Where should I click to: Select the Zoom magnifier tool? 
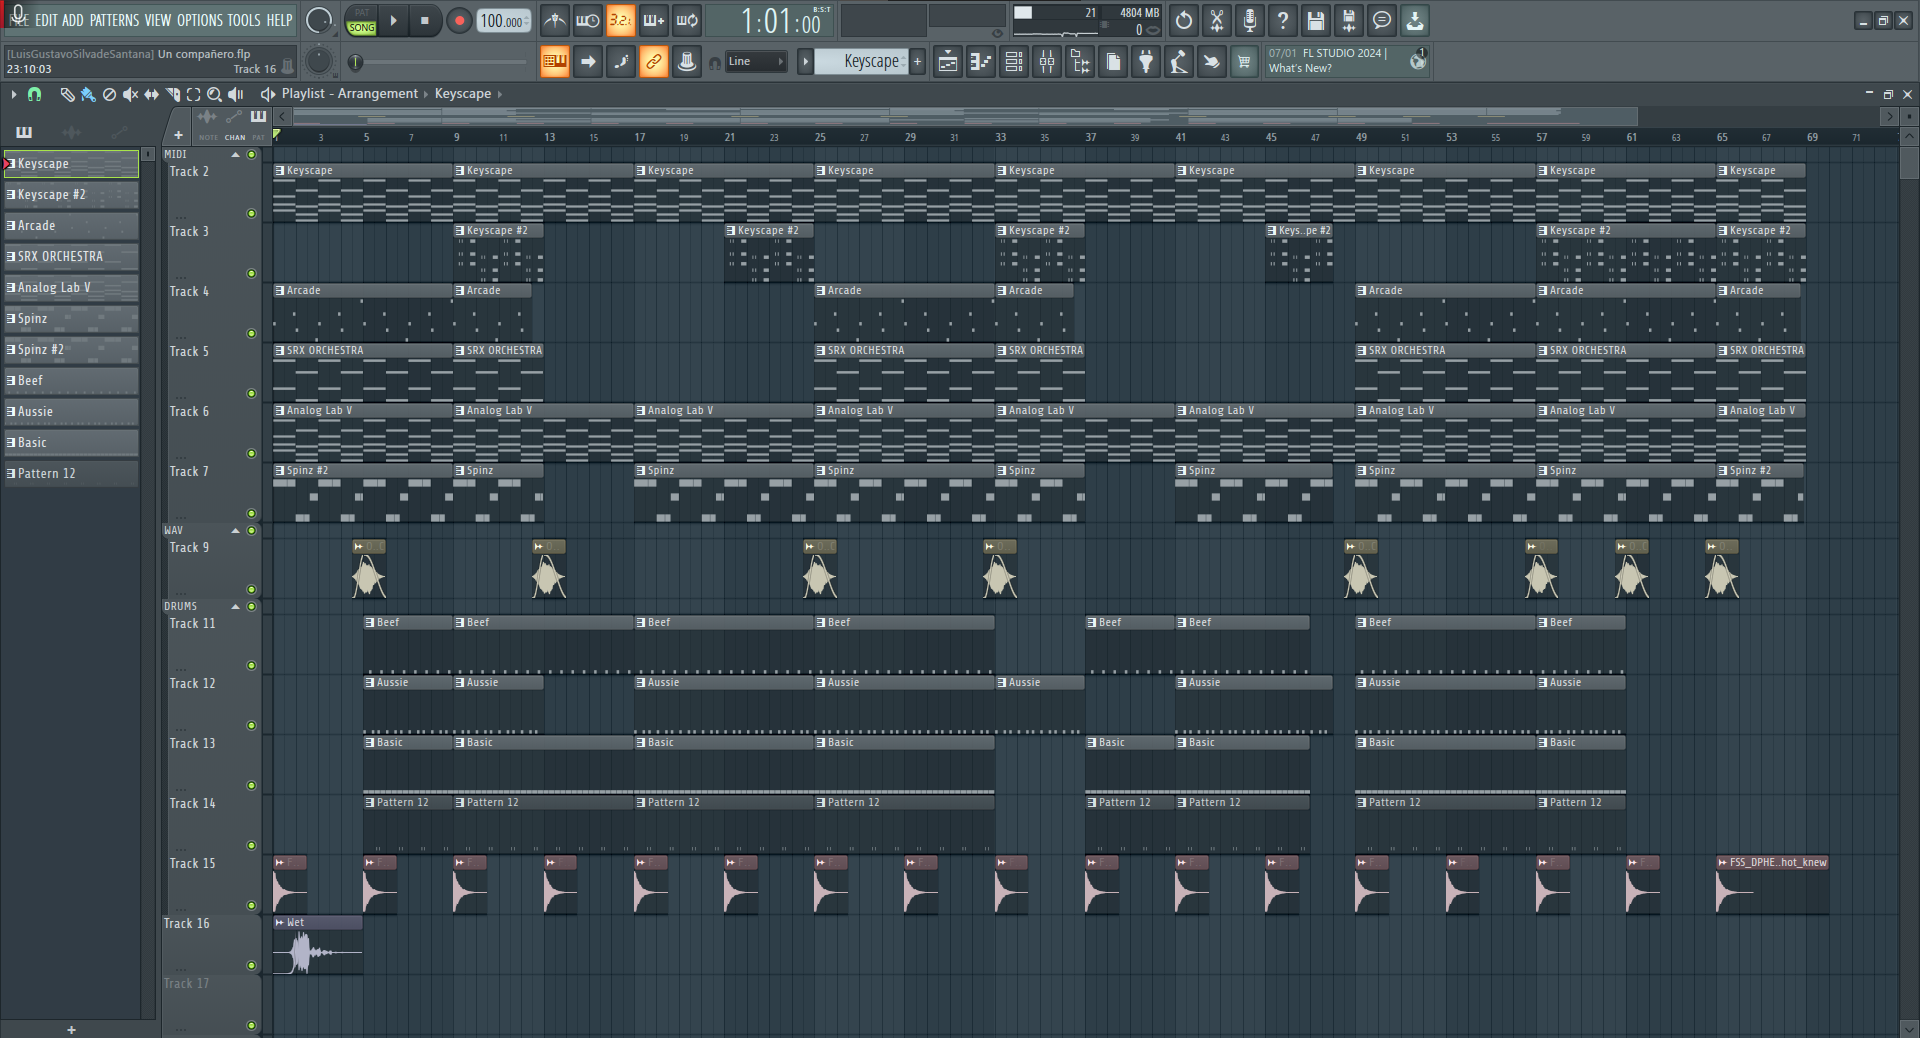(214, 94)
